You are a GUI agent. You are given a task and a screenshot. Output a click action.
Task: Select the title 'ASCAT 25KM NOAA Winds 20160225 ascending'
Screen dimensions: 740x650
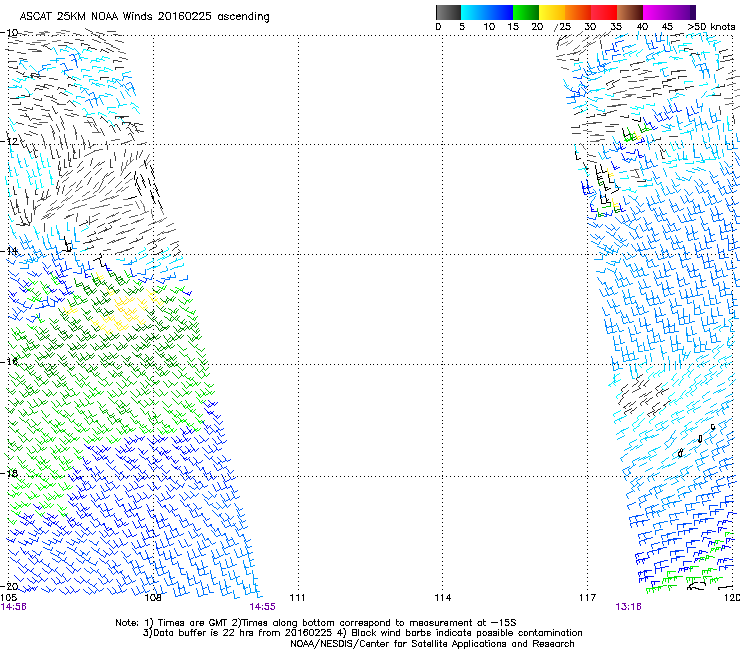tap(144, 17)
